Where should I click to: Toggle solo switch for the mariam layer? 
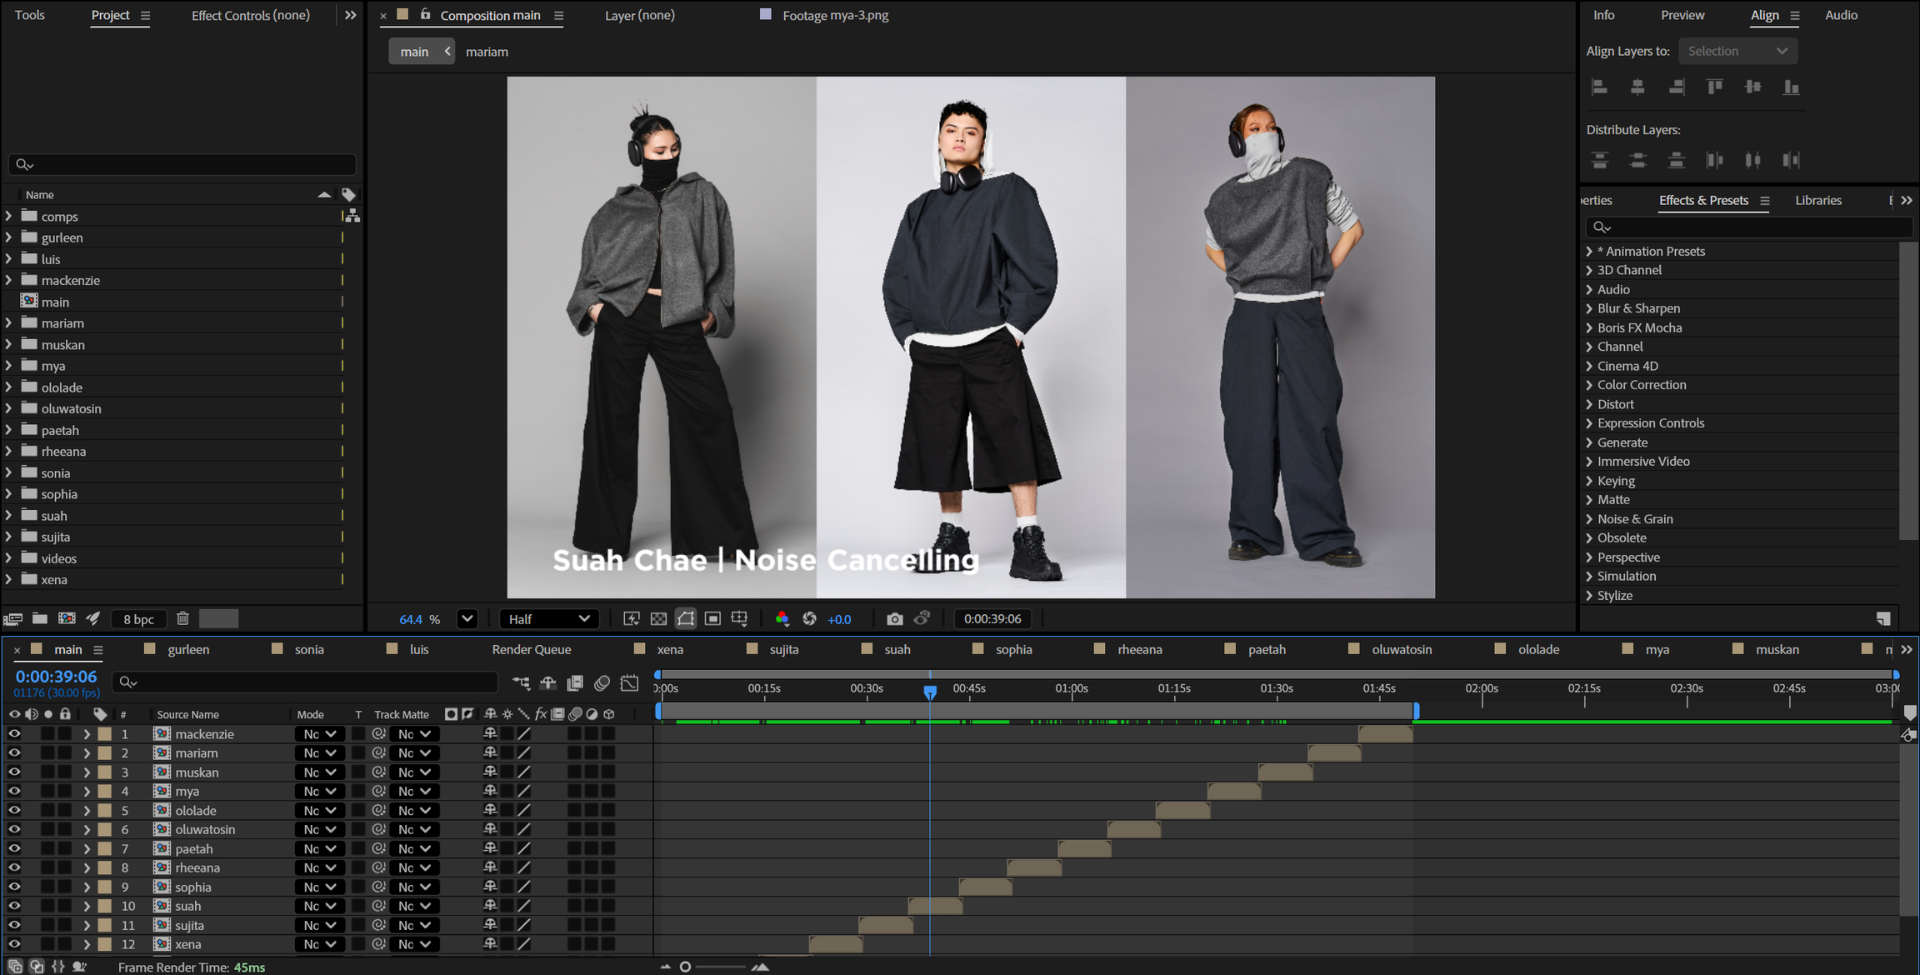(47, 753)
